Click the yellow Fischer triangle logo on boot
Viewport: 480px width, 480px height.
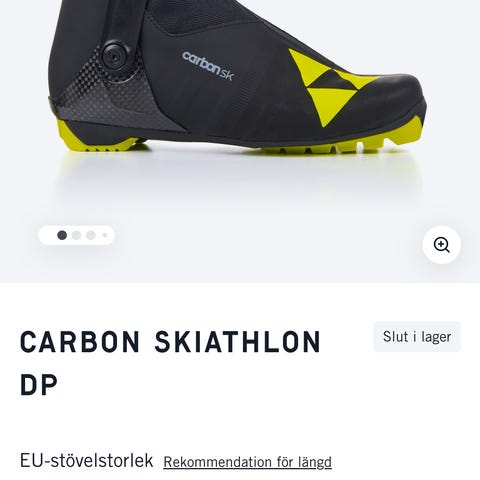click(328, 87)
